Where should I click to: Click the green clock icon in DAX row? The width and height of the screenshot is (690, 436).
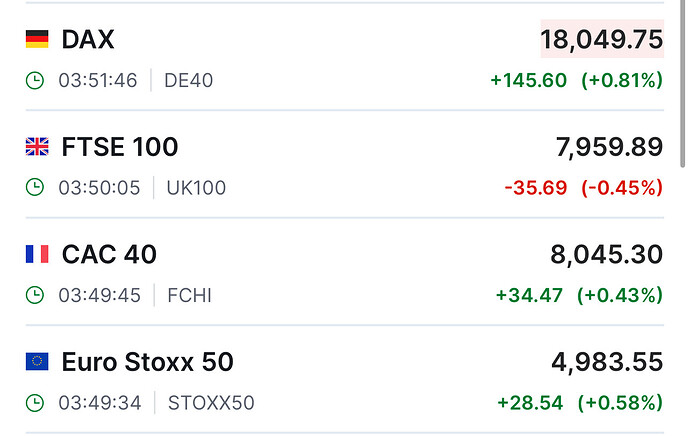pyautogui.click(x=35, y=81)
